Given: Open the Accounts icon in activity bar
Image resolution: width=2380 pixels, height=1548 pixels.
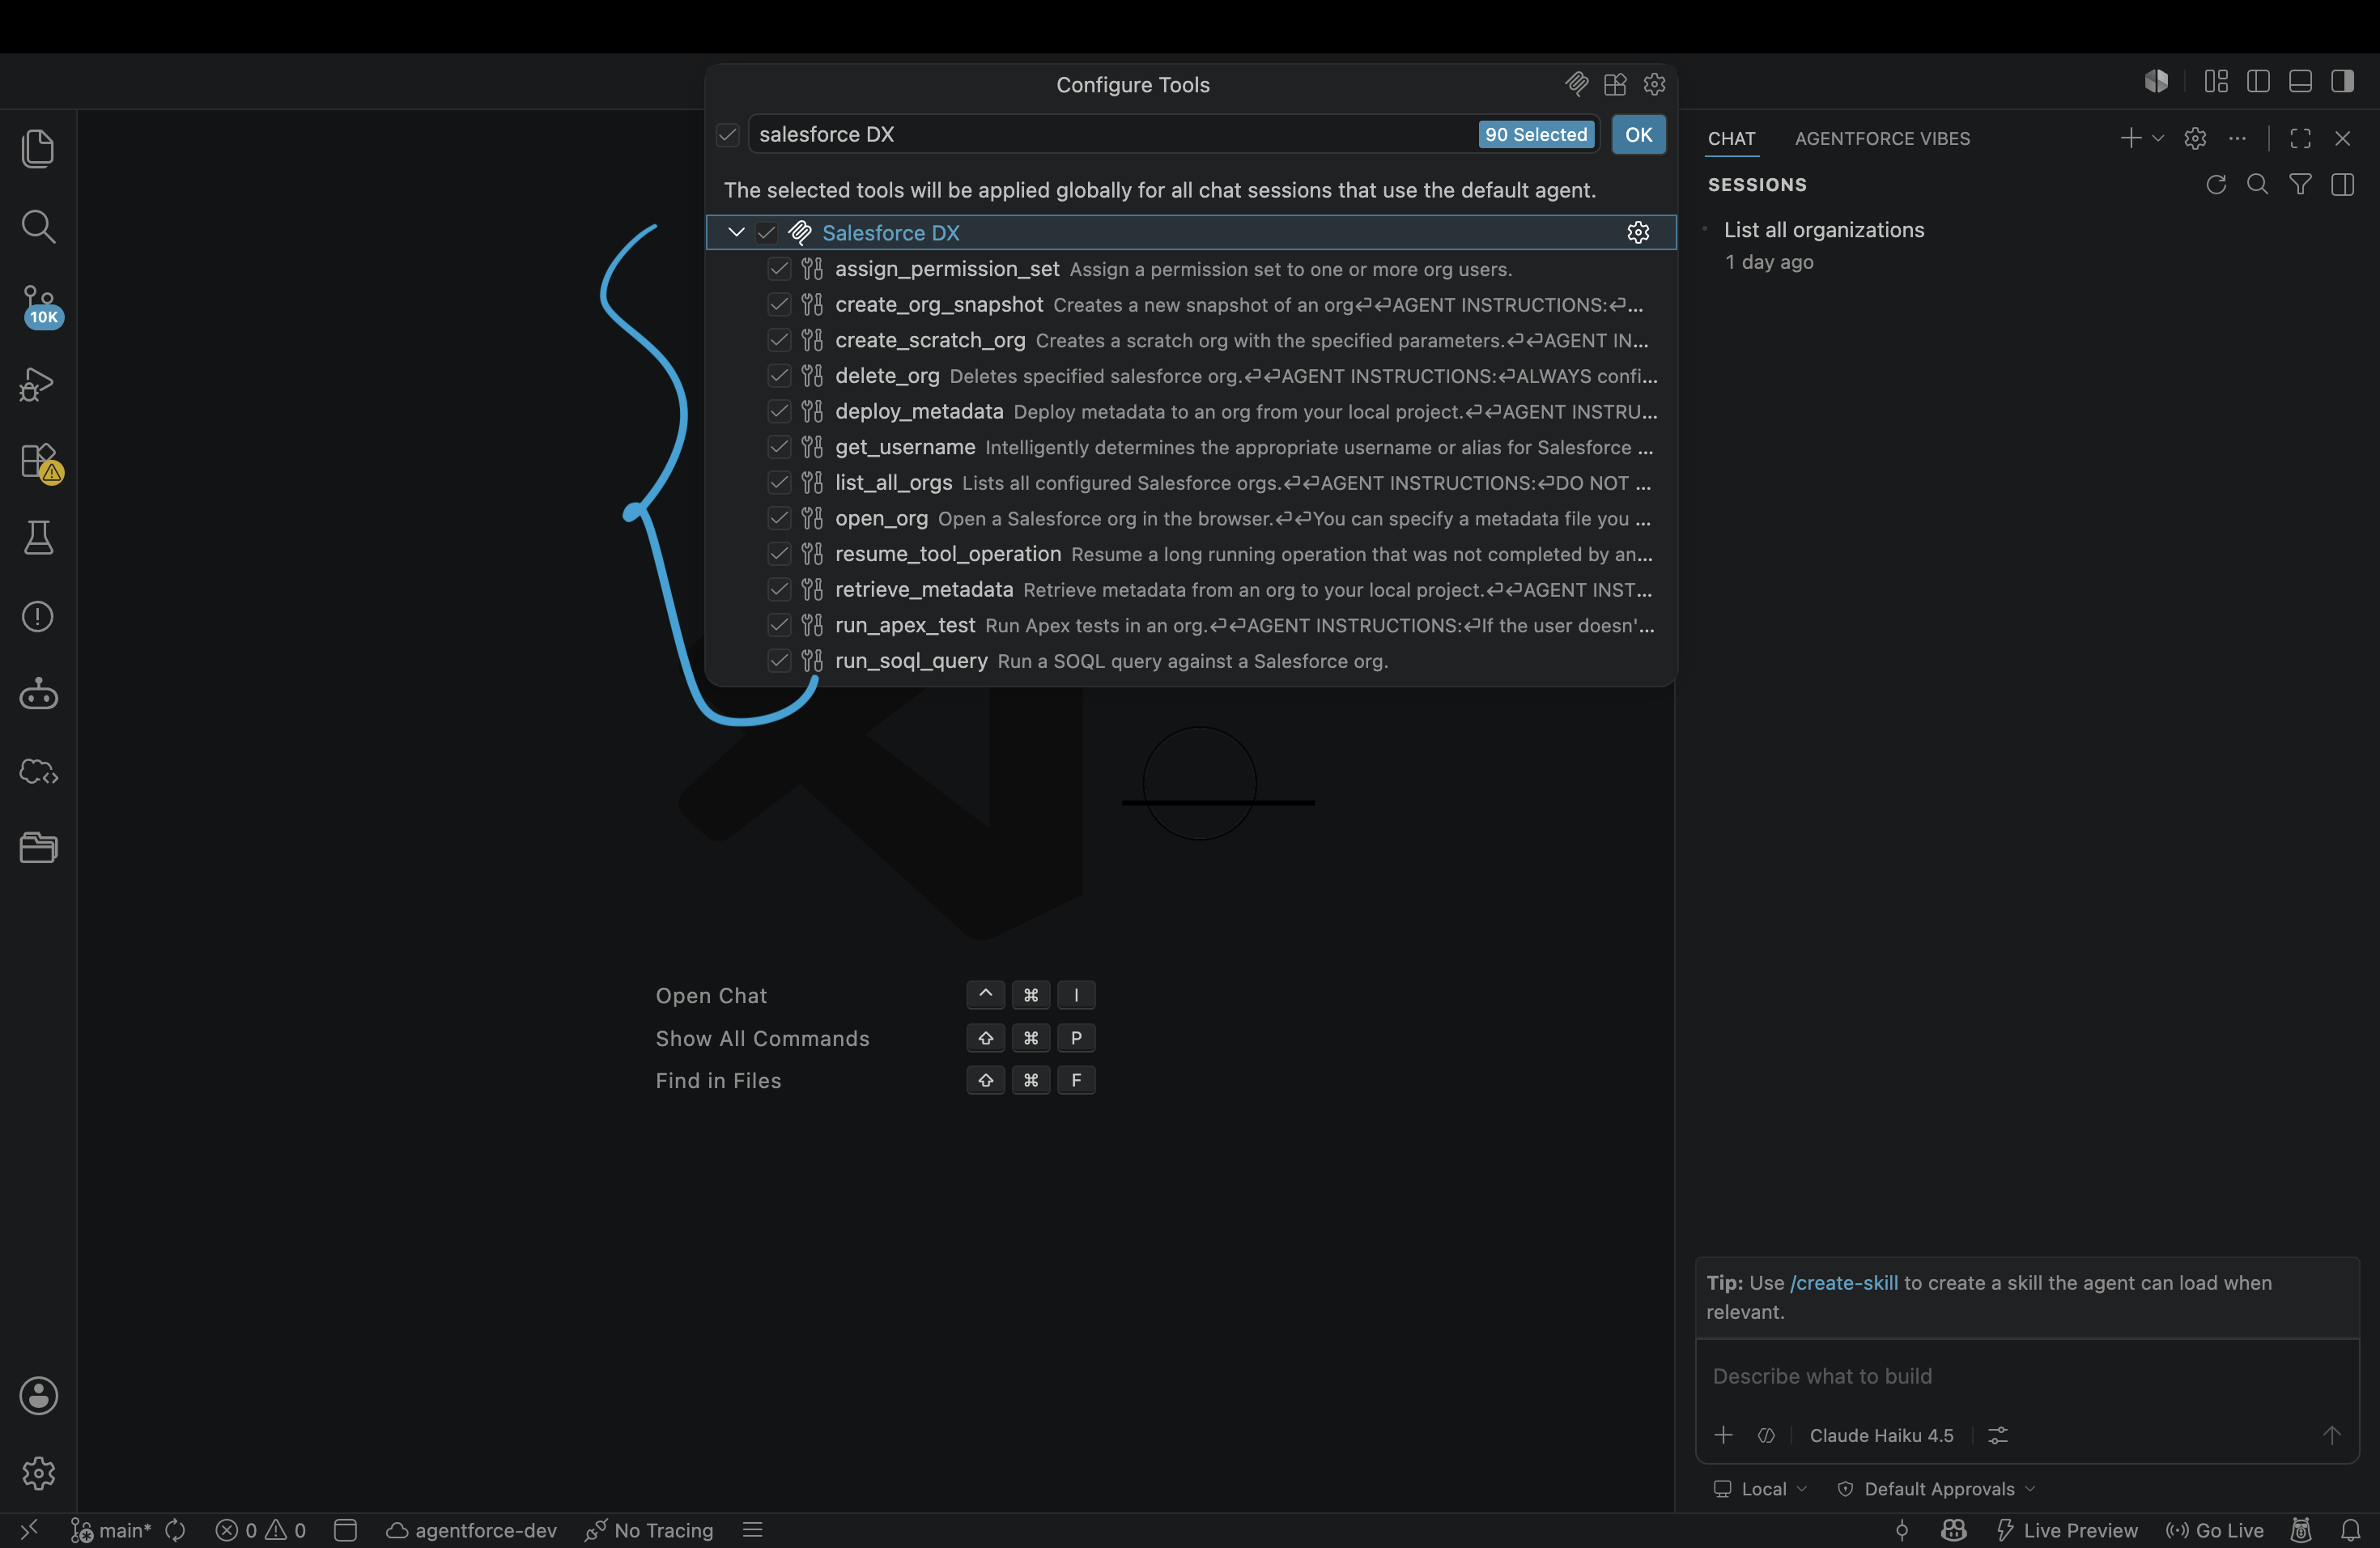Looking at the screenshot, I should click(38, 1396).
